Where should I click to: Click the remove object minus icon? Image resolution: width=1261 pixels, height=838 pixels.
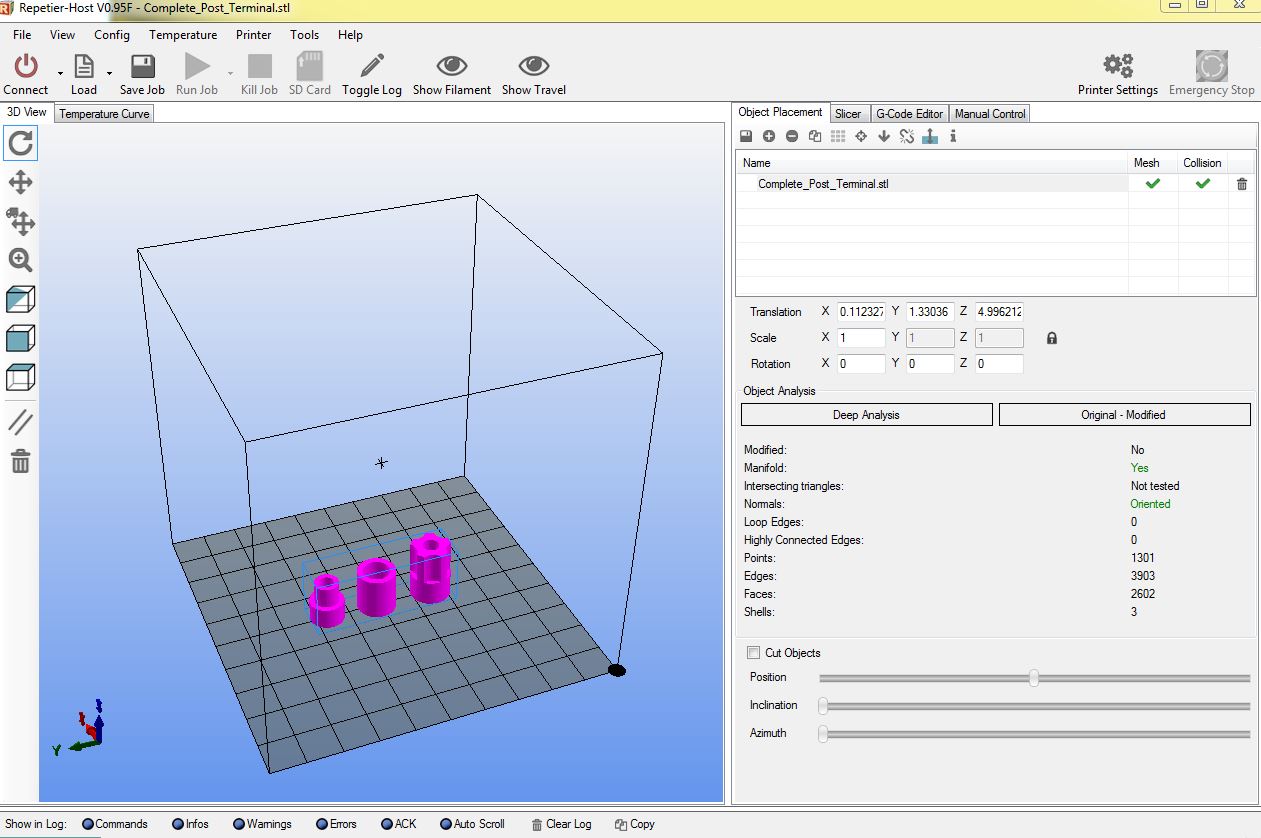pos(792,136)
